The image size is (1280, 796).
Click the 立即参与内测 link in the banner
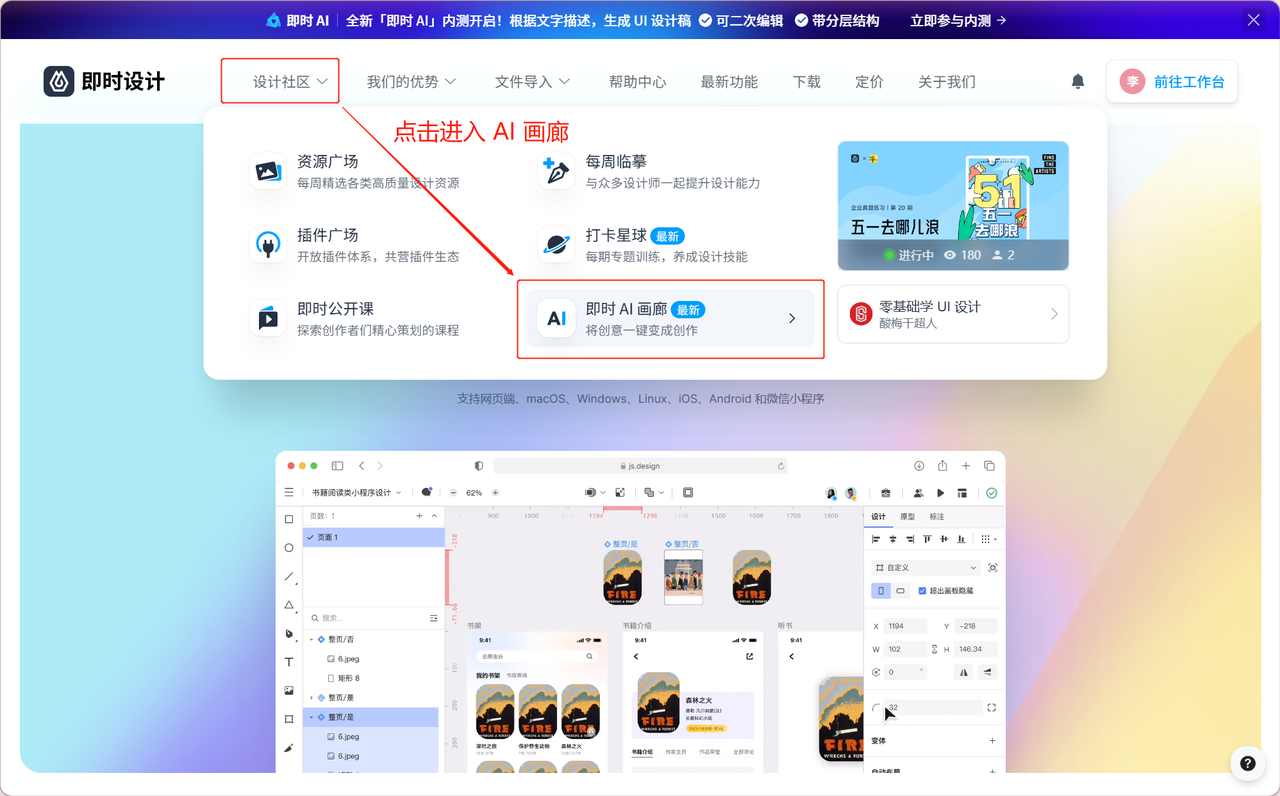958,20
